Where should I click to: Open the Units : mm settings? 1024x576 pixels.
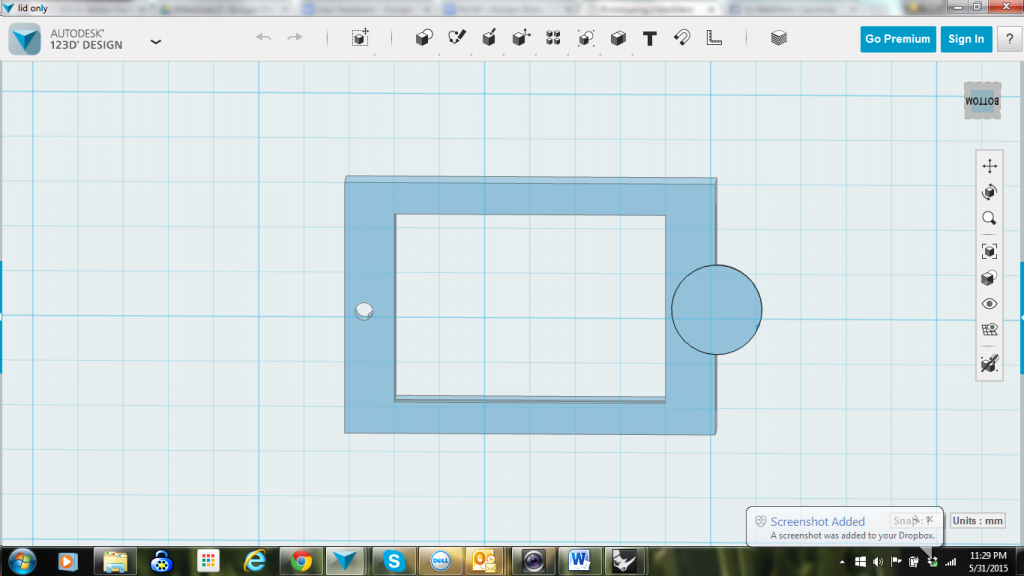(x=977, y=521)
